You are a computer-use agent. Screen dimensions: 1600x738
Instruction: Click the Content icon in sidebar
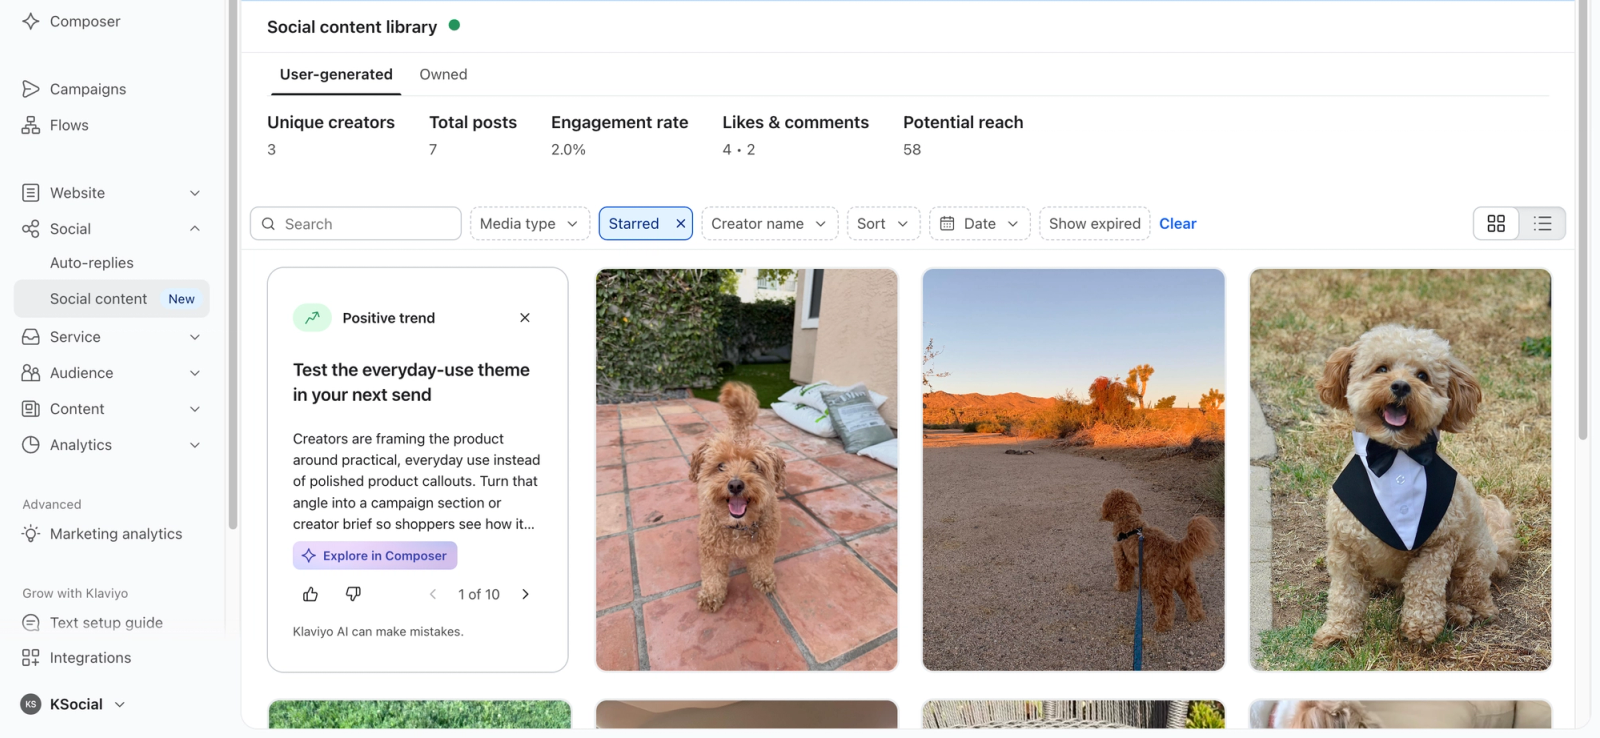[x=31, y=409]
